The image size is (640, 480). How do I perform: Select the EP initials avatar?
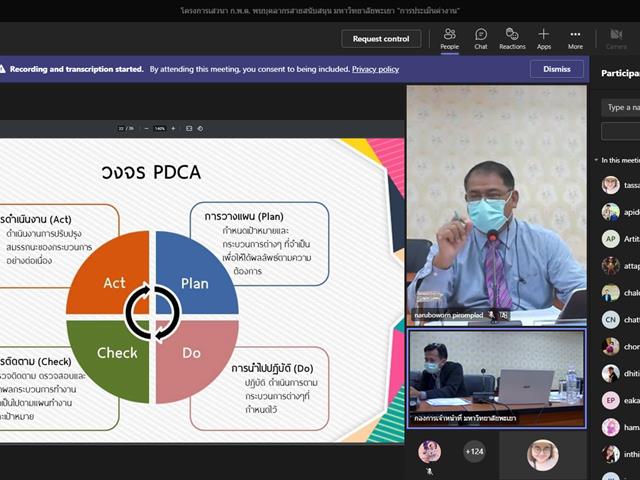tap(610, 400)
